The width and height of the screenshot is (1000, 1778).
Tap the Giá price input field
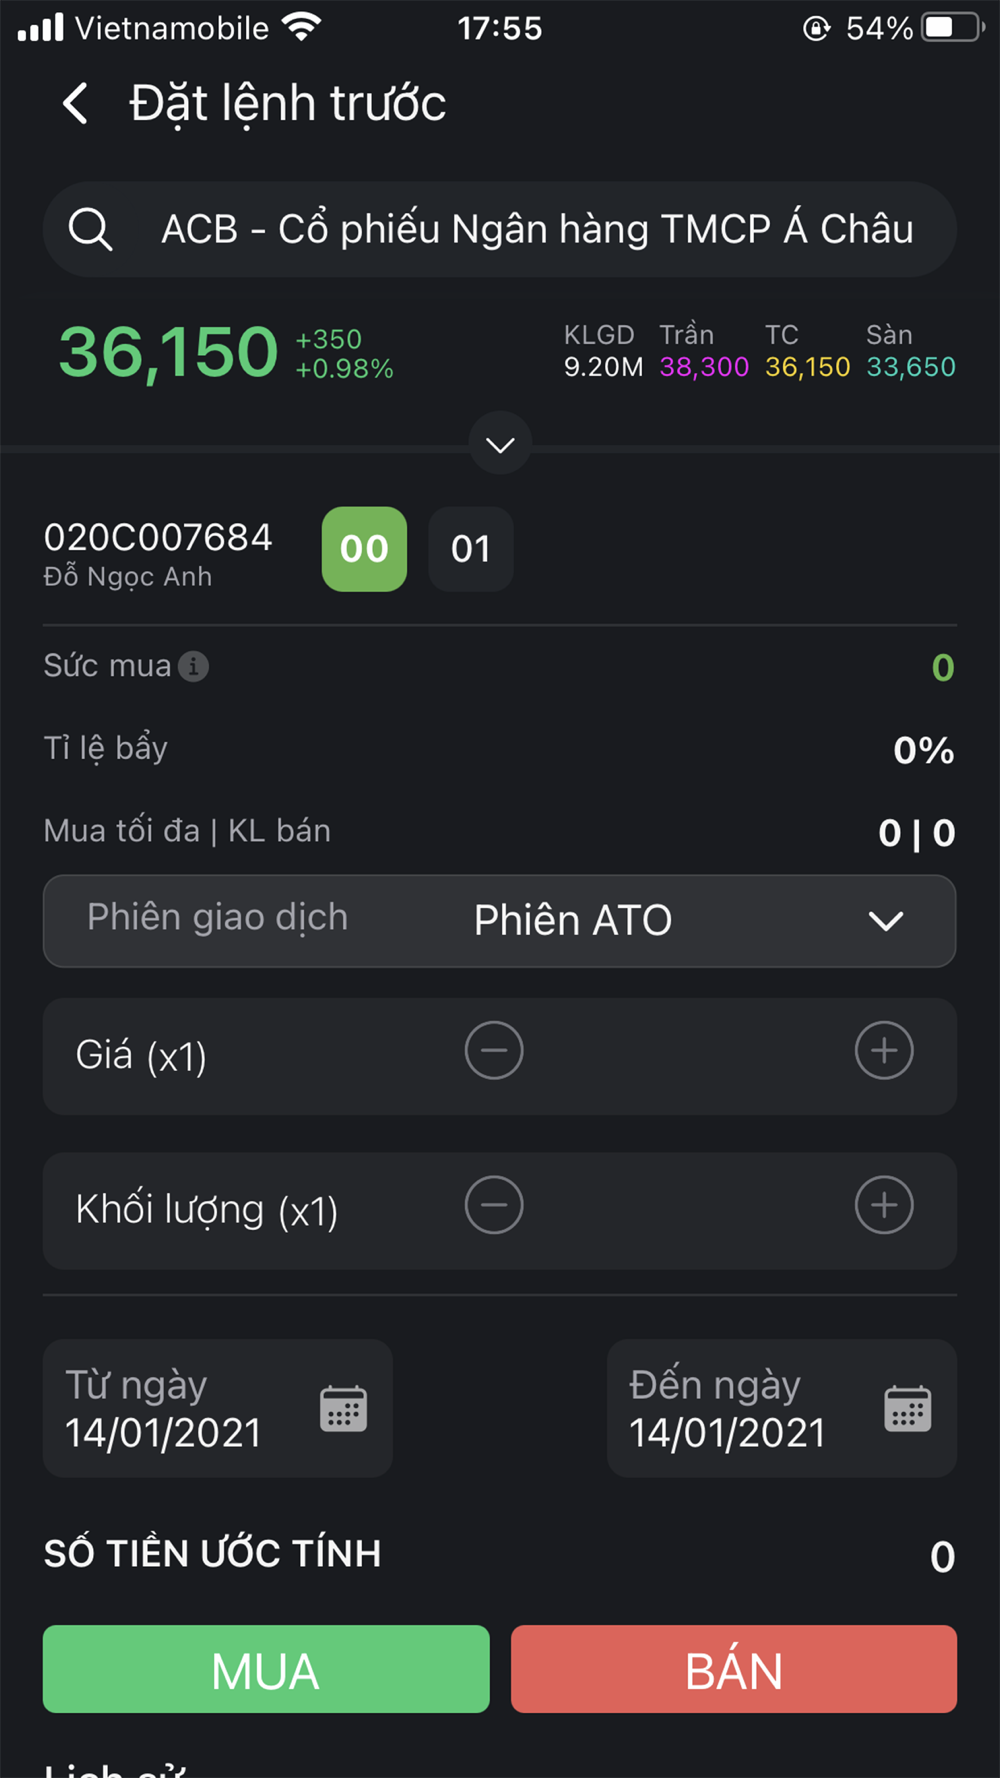click(688, 1055)
